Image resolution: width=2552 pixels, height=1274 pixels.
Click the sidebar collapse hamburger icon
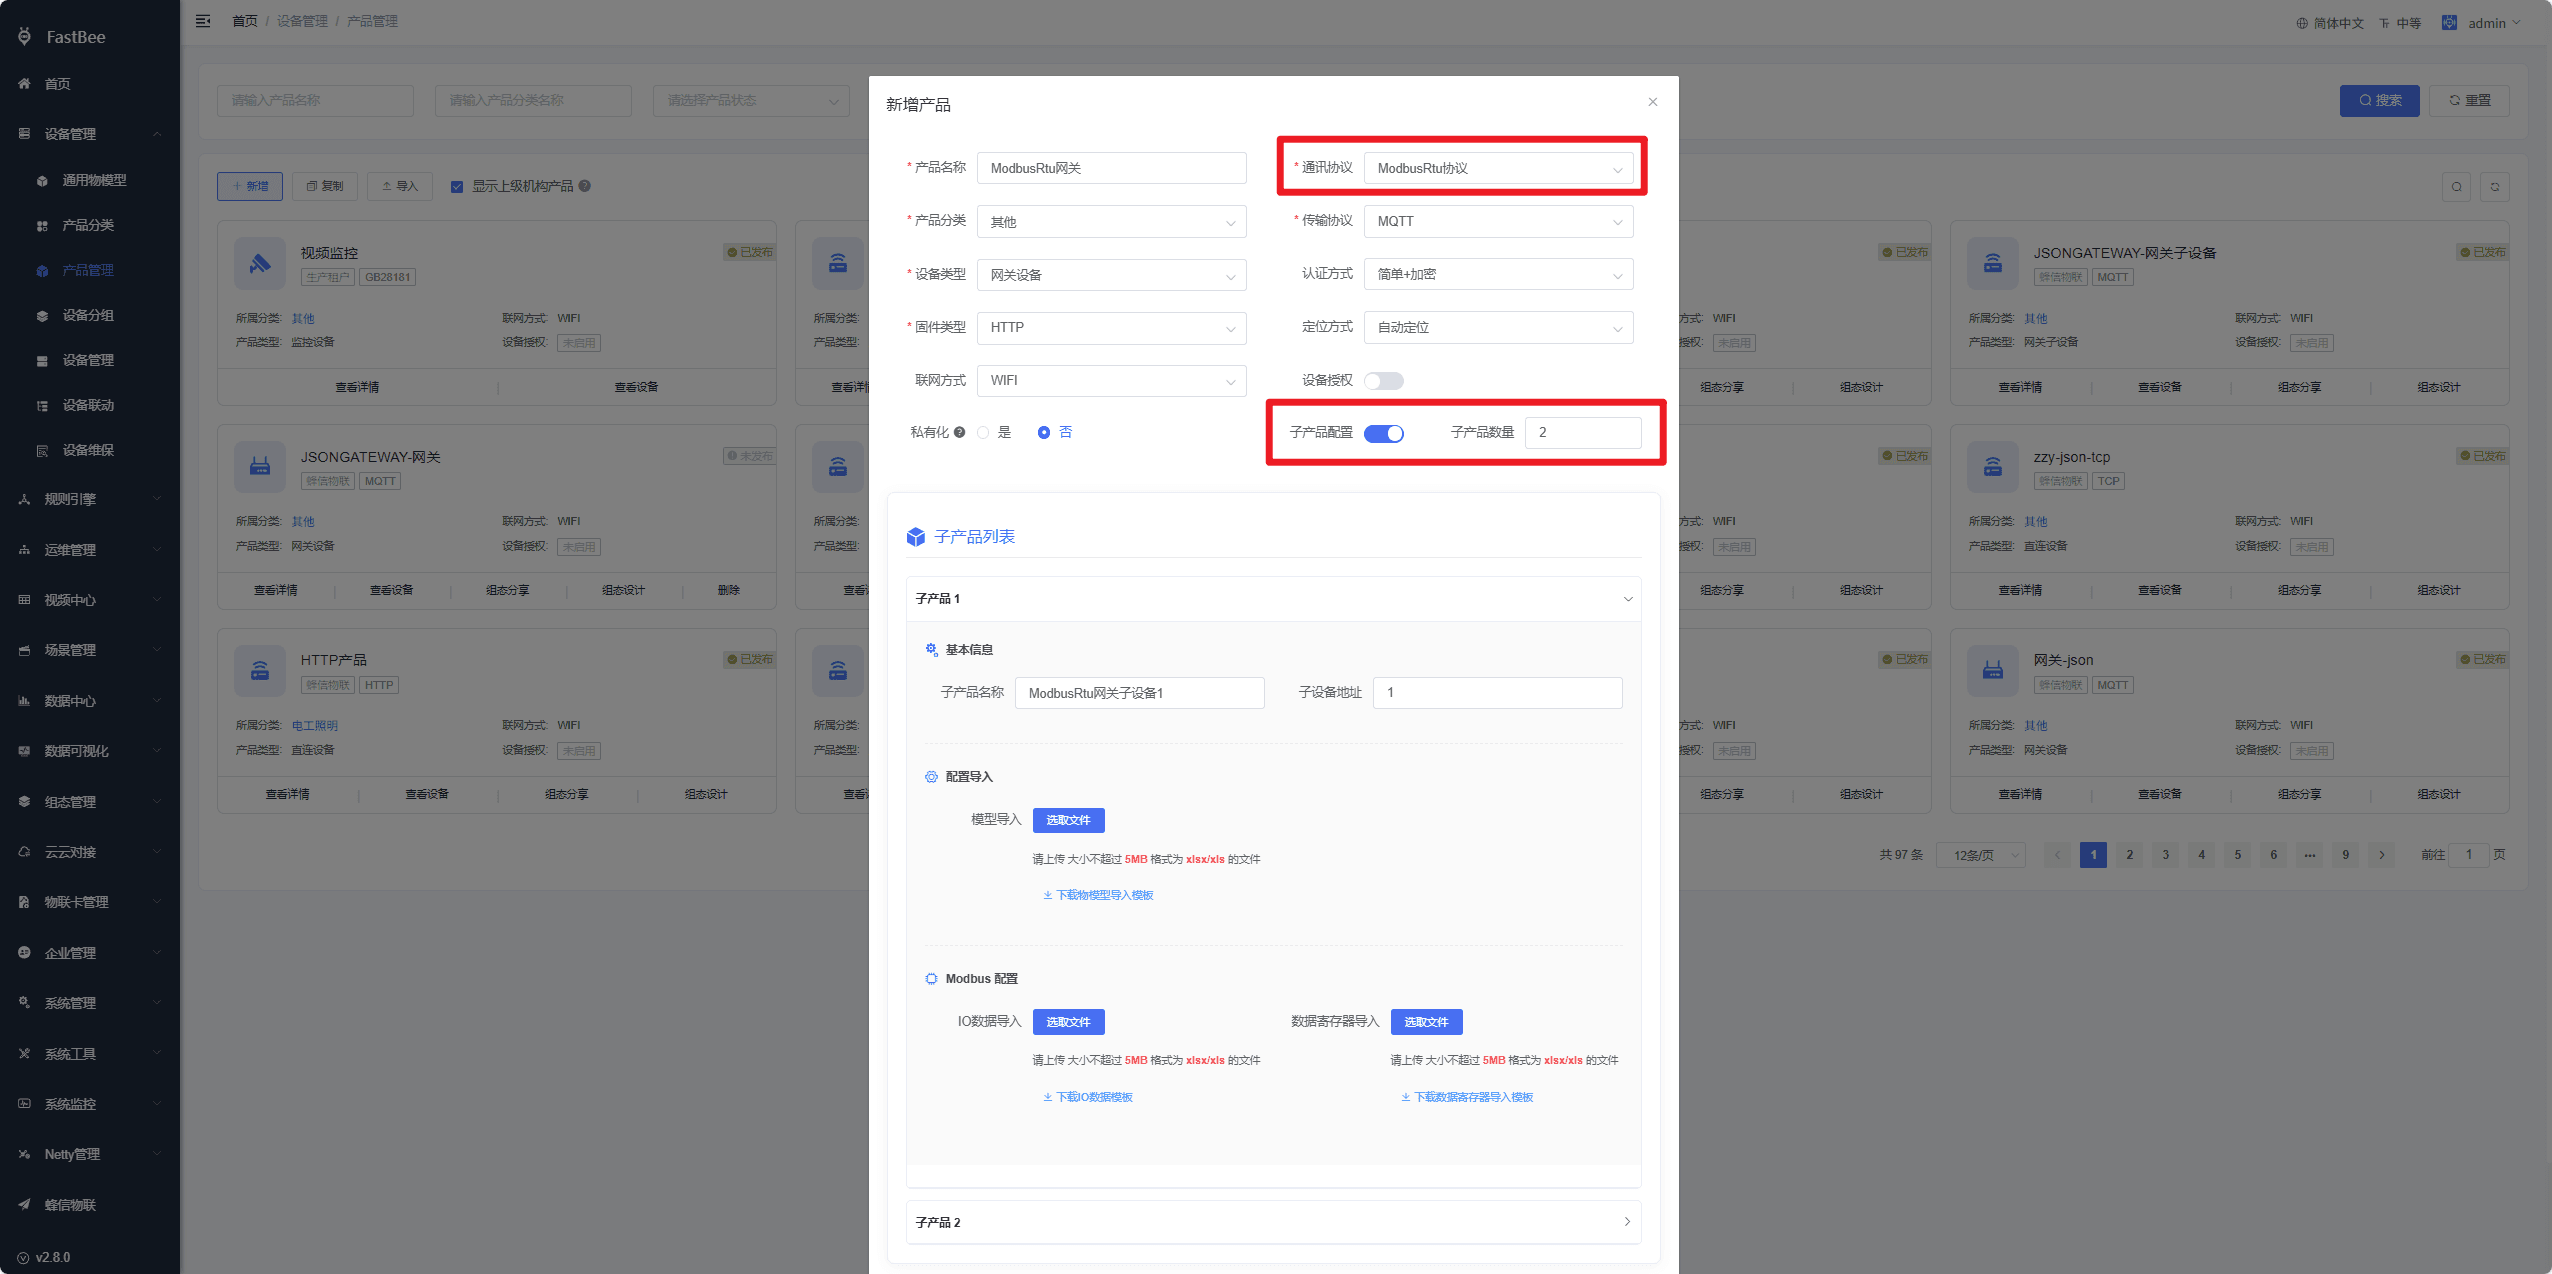pyautogui.click(x=203, y=21)
